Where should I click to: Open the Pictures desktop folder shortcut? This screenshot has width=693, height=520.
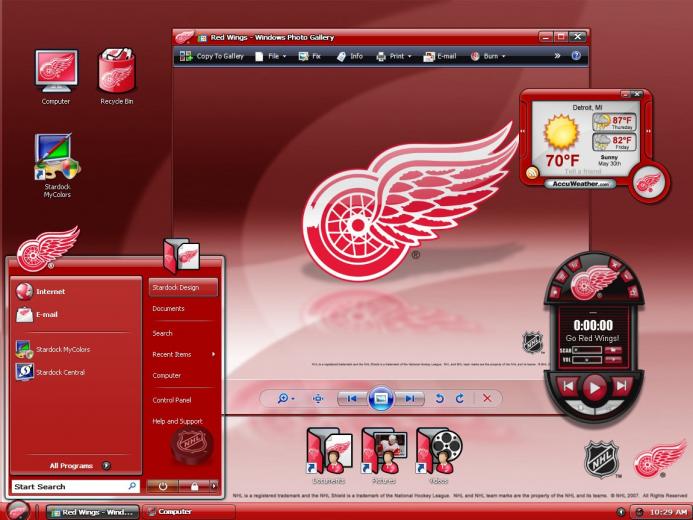[x=384, y=456]
